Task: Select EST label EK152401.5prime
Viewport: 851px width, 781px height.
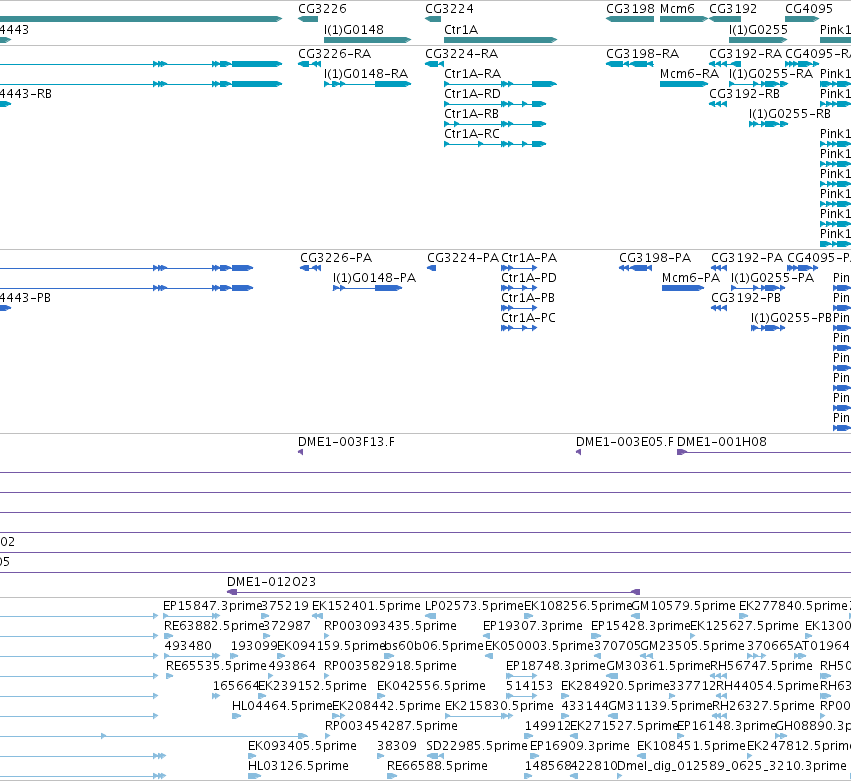Action: [366, 606]
